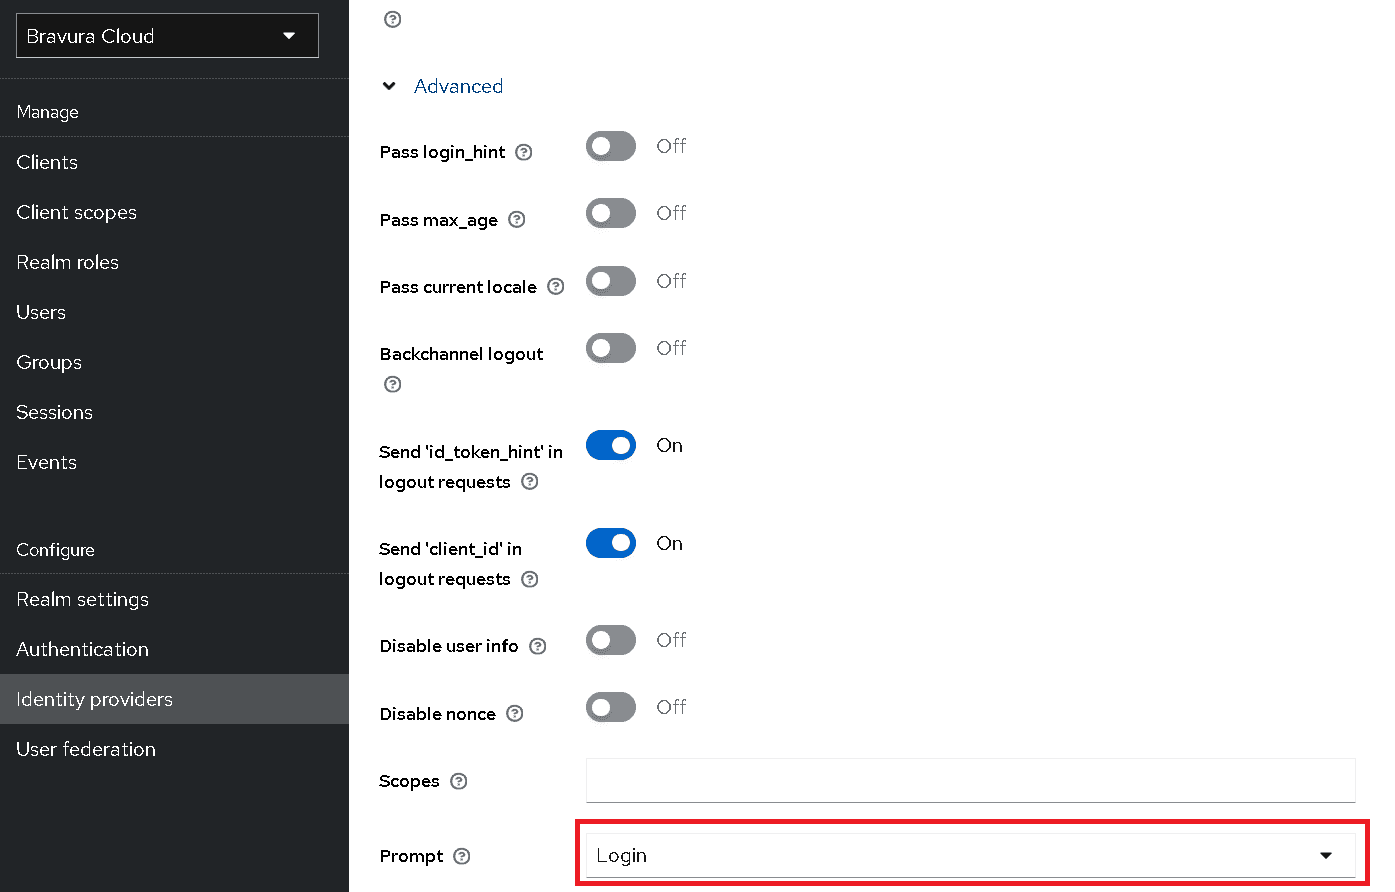Open the Prompt dropdown showing Login
The height and width of the screenshot is (892, 1395).
tap(970, 856)
